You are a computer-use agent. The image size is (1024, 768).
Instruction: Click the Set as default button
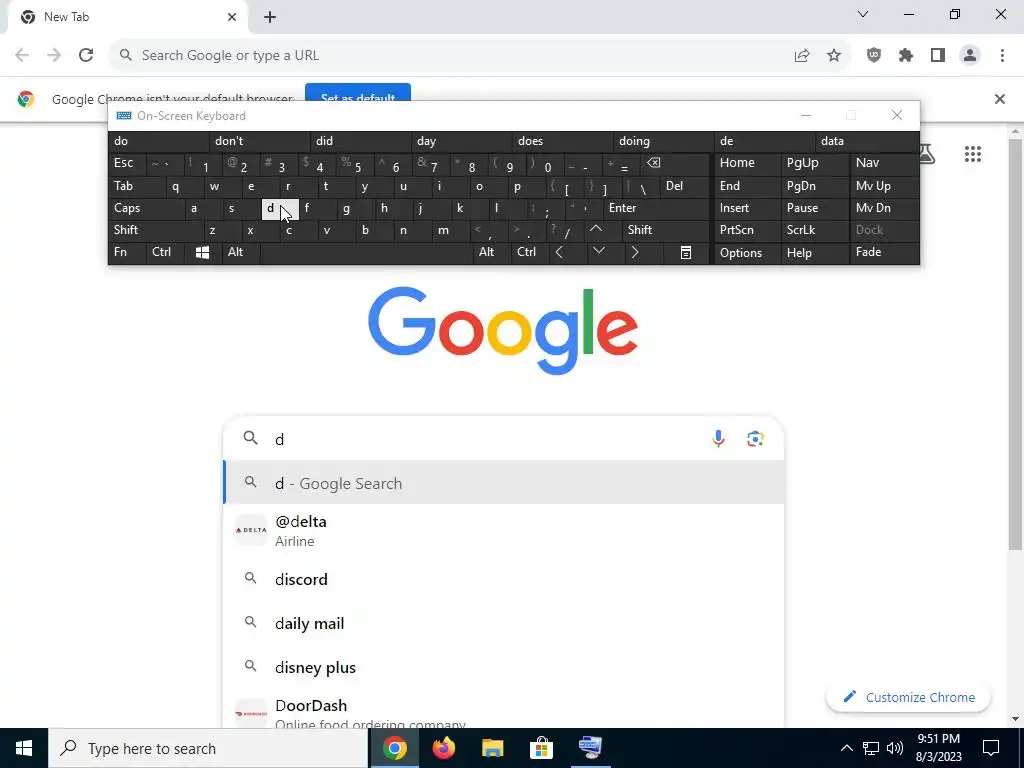[358, 93]
